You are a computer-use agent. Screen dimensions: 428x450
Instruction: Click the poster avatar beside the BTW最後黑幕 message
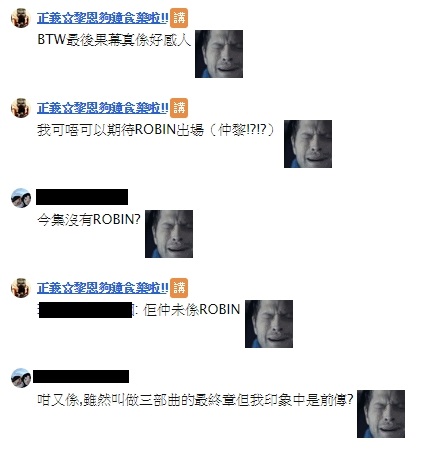[x=21, y=18]
